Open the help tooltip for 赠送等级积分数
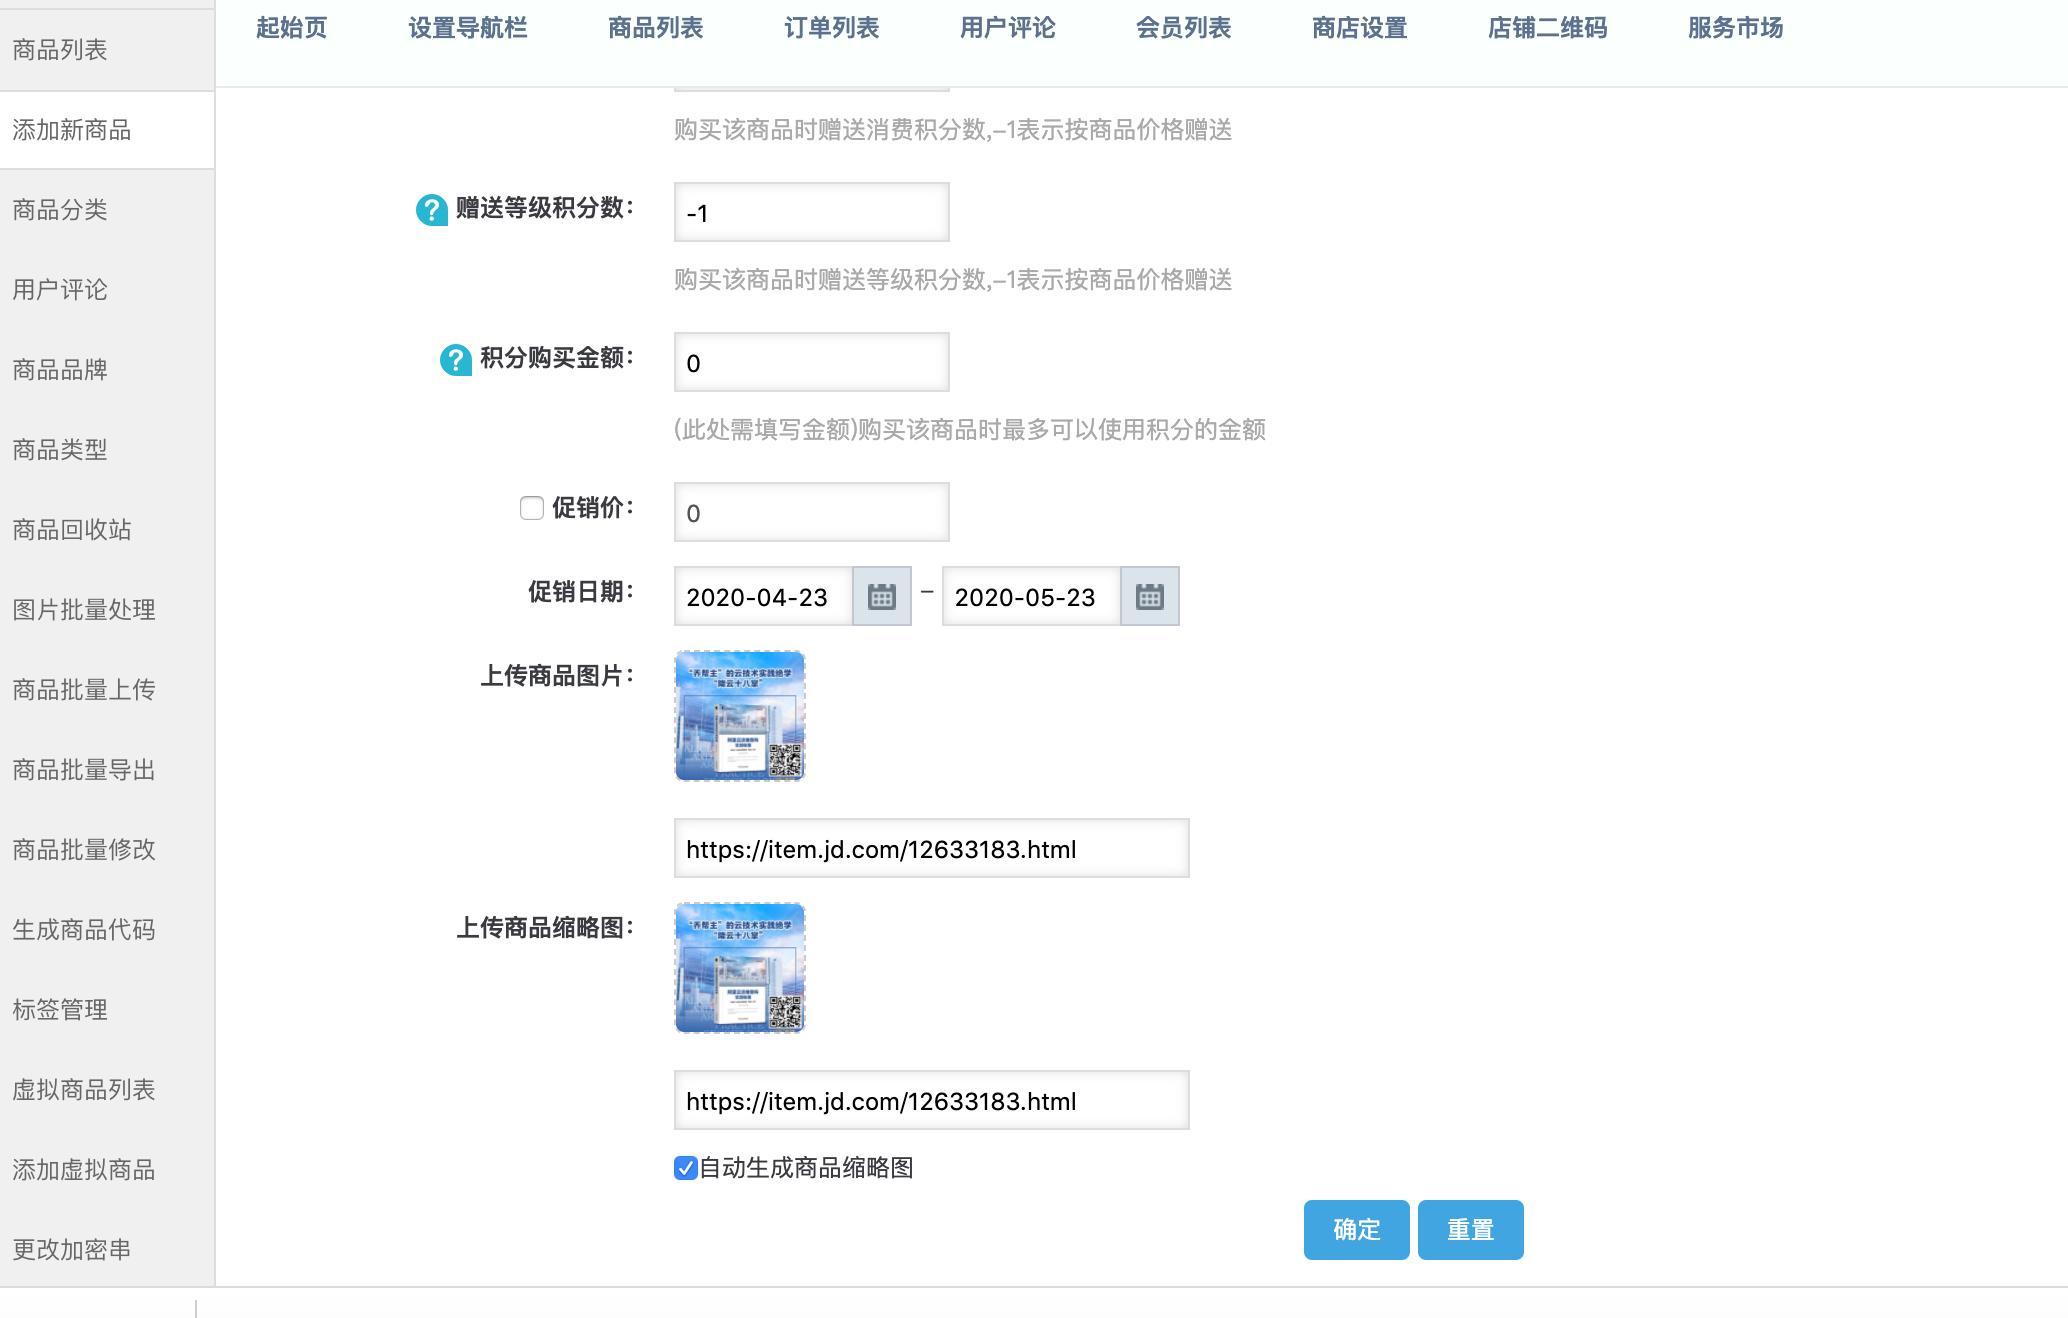 pyautogui.click(x=430, y=207)
